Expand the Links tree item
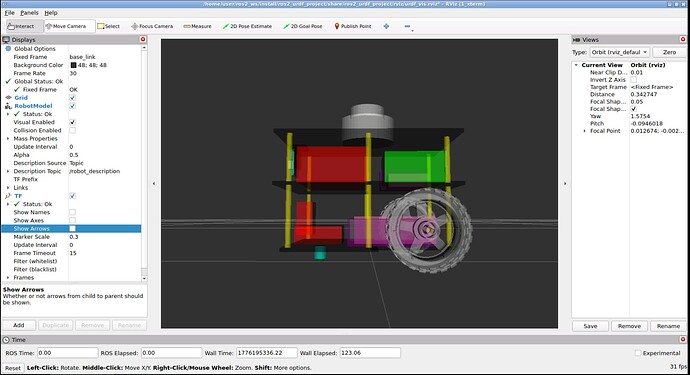The height and width of the screenshot is (375, 690). 7,188
